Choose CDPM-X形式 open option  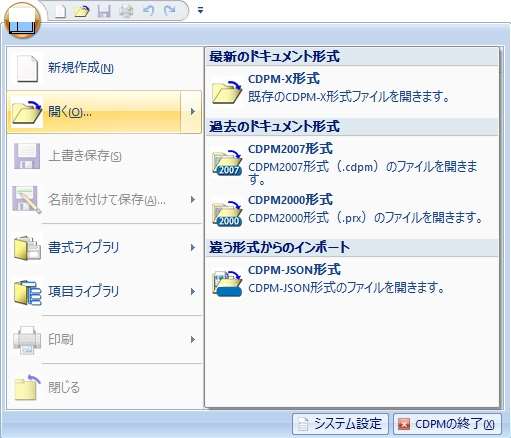[352, 88]
